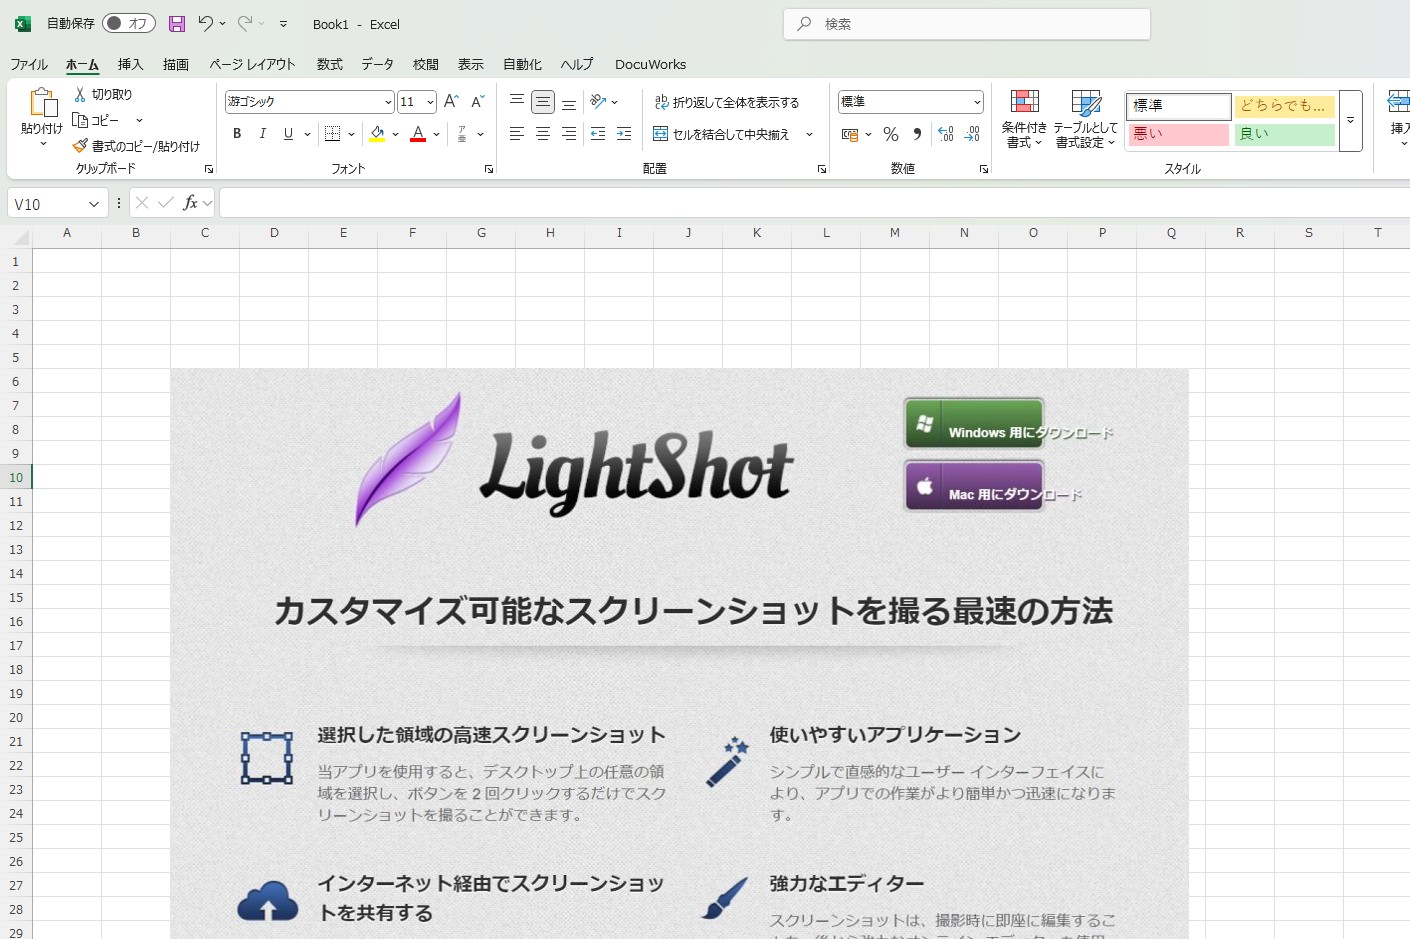Apply borders using the border icon
The image size is (1410, 939).
pyautogui.click(x=333, y=134)
